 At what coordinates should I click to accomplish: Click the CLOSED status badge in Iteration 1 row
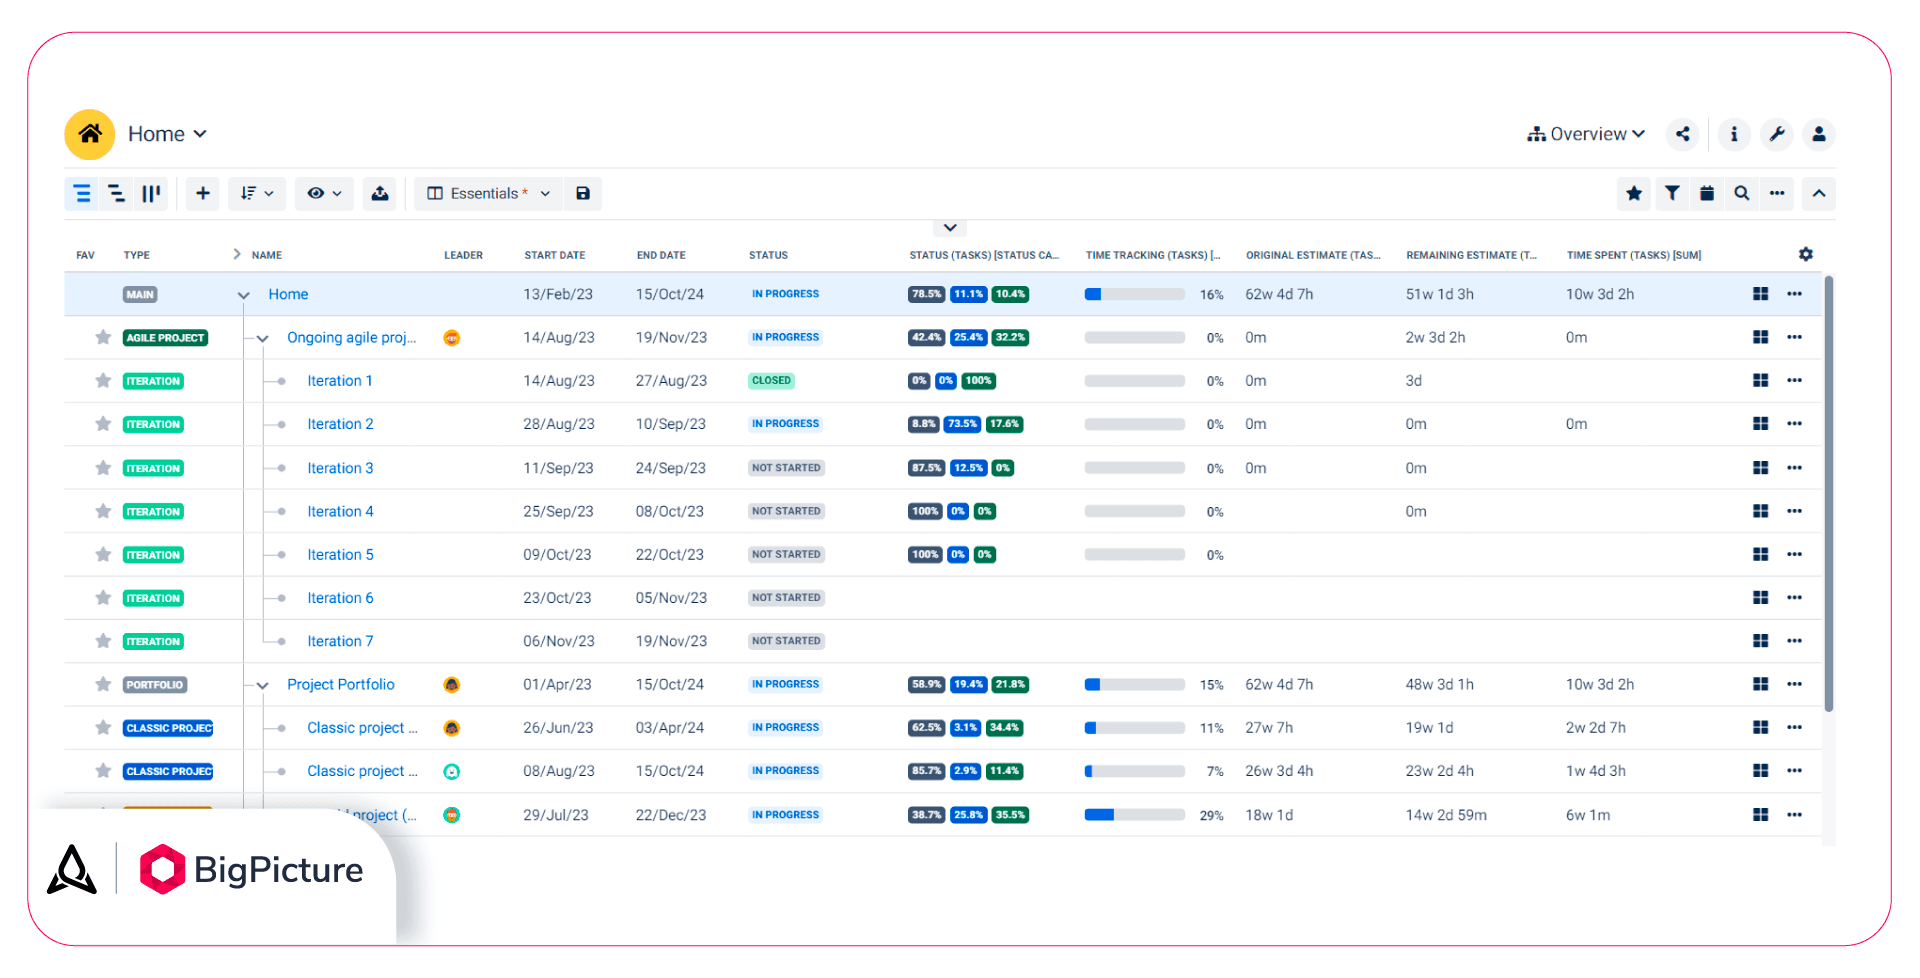coord(771,381)
